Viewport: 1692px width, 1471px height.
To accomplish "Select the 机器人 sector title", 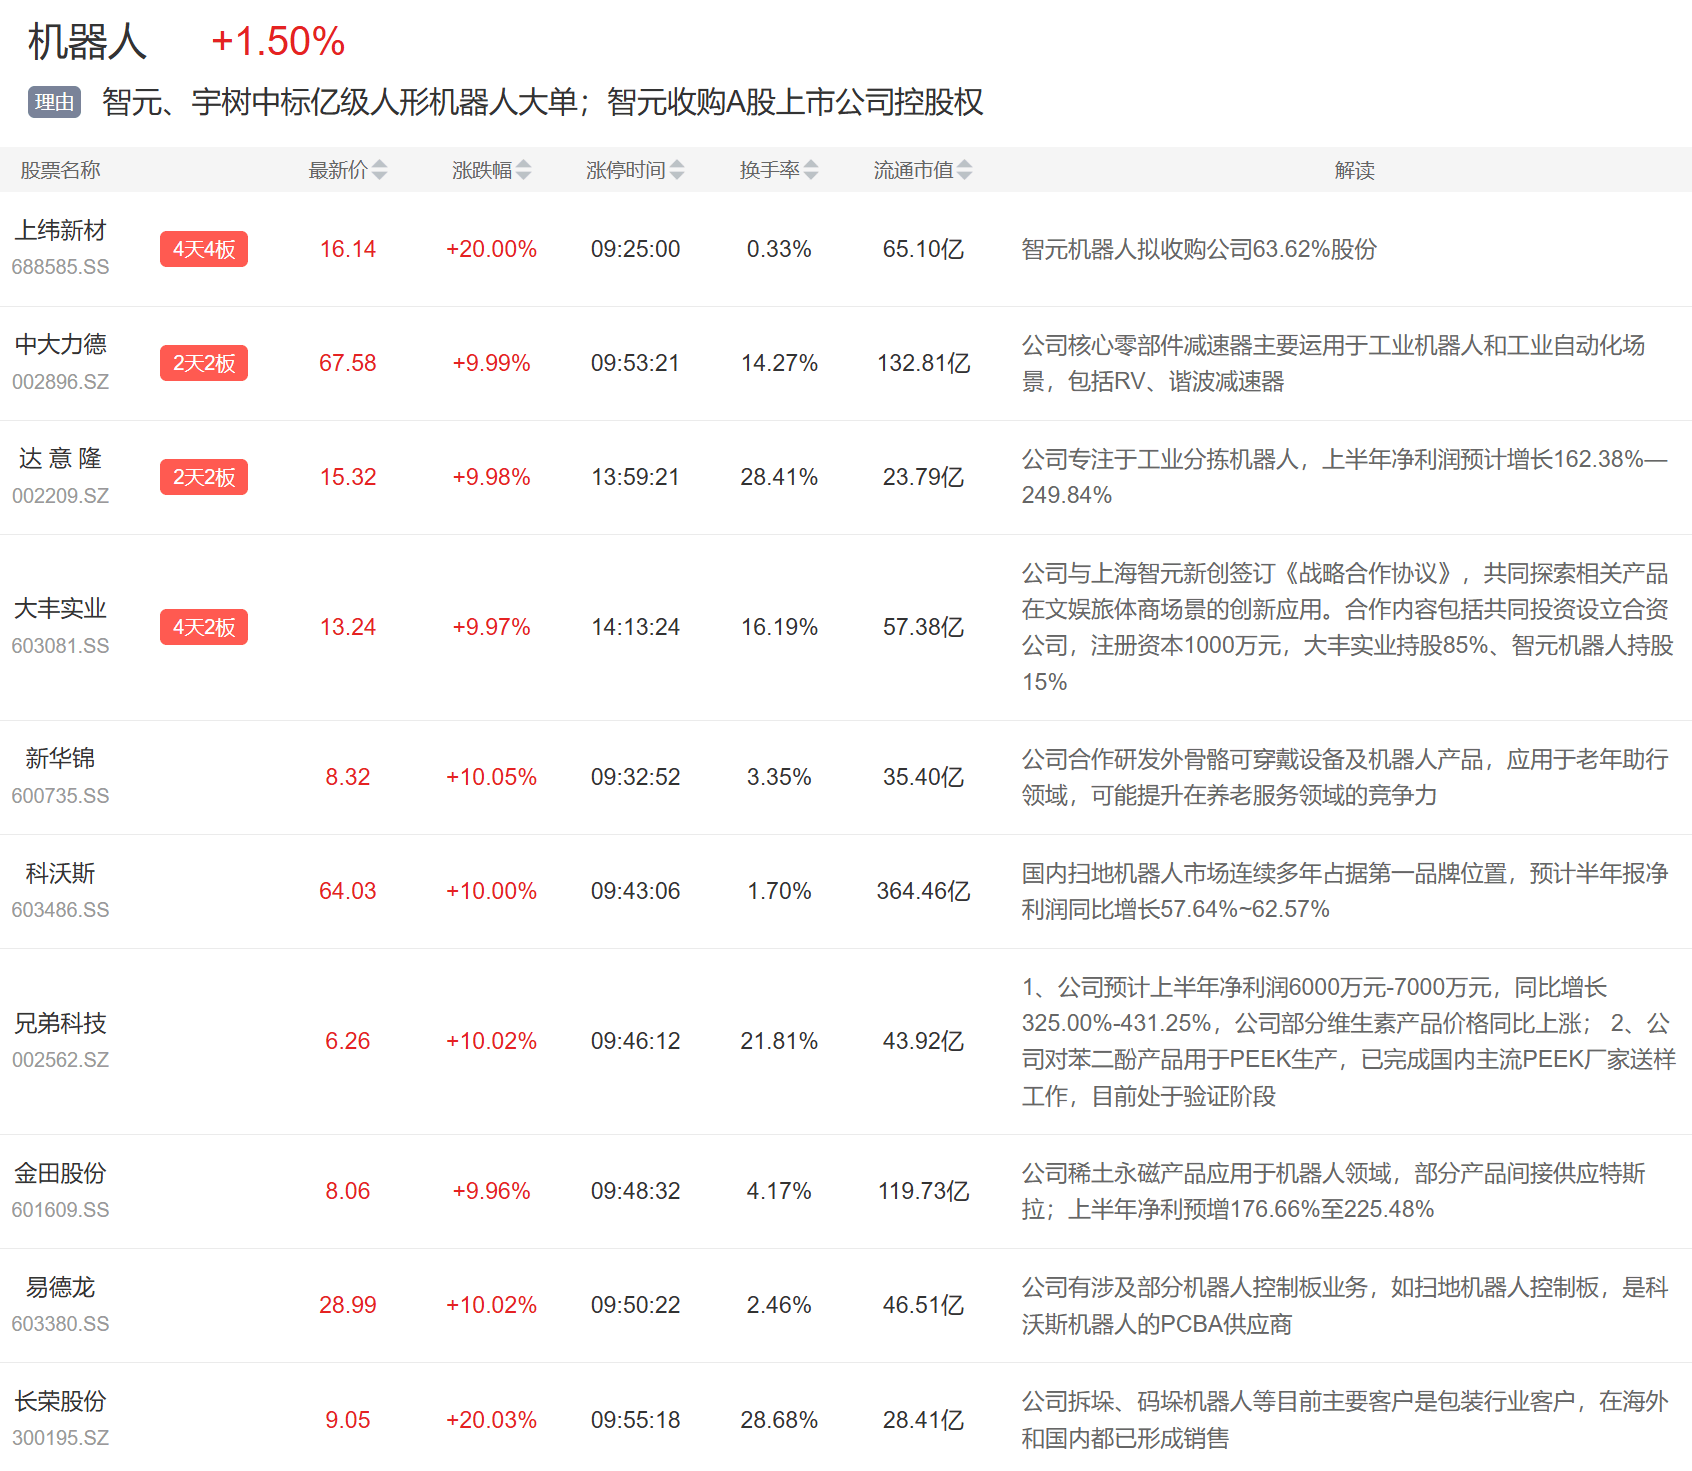I will pyautogui.click(x=87, y=42).
